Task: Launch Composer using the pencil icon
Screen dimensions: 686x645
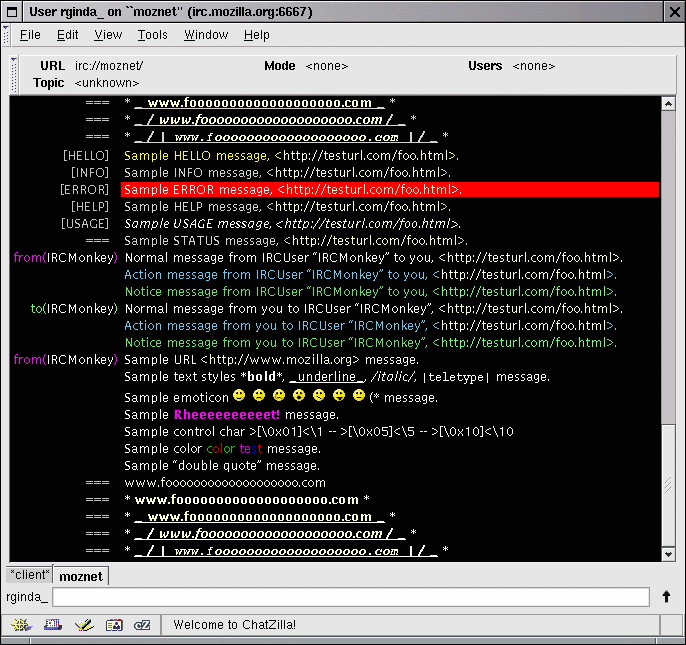Action: pyautogui.click(x=84, y=625)
